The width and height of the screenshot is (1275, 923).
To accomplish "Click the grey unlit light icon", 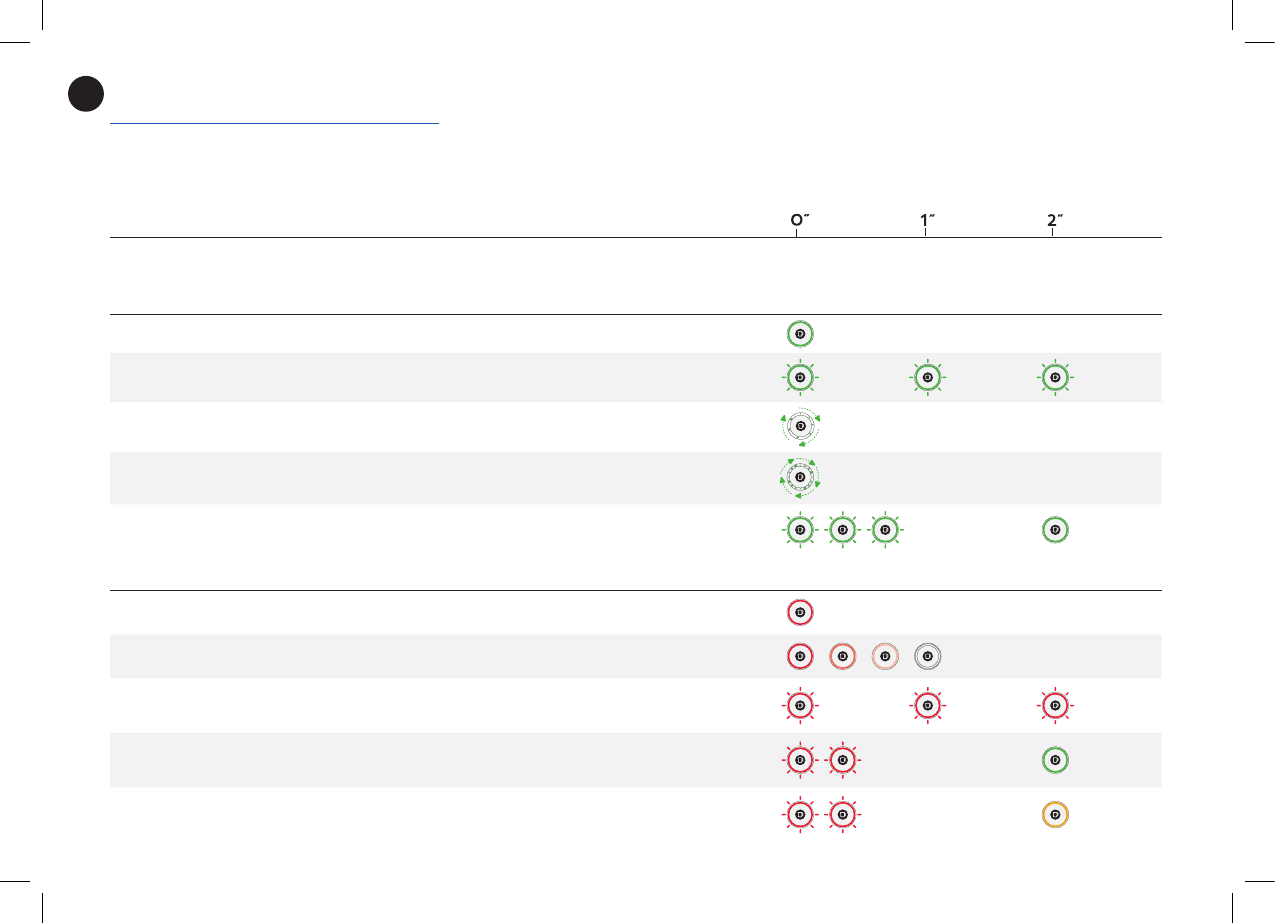I will [x=928, y=656].
